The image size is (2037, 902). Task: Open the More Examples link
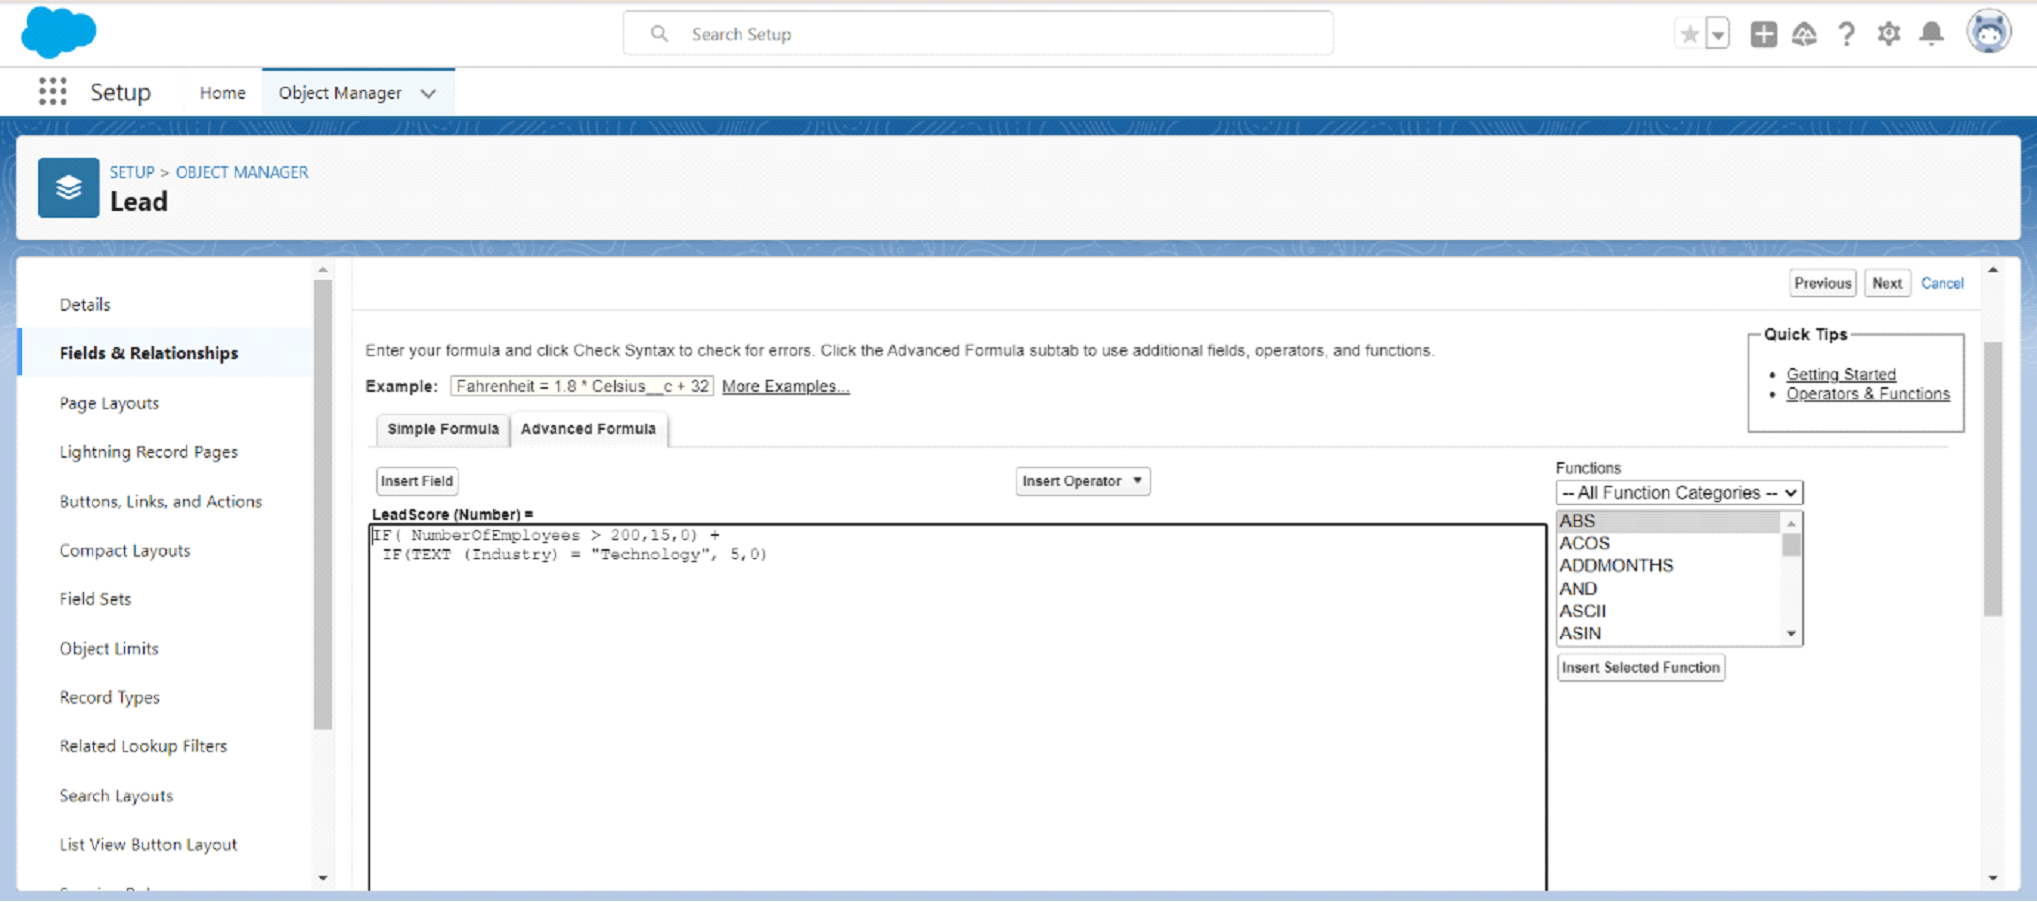click(x=785, y=386)
